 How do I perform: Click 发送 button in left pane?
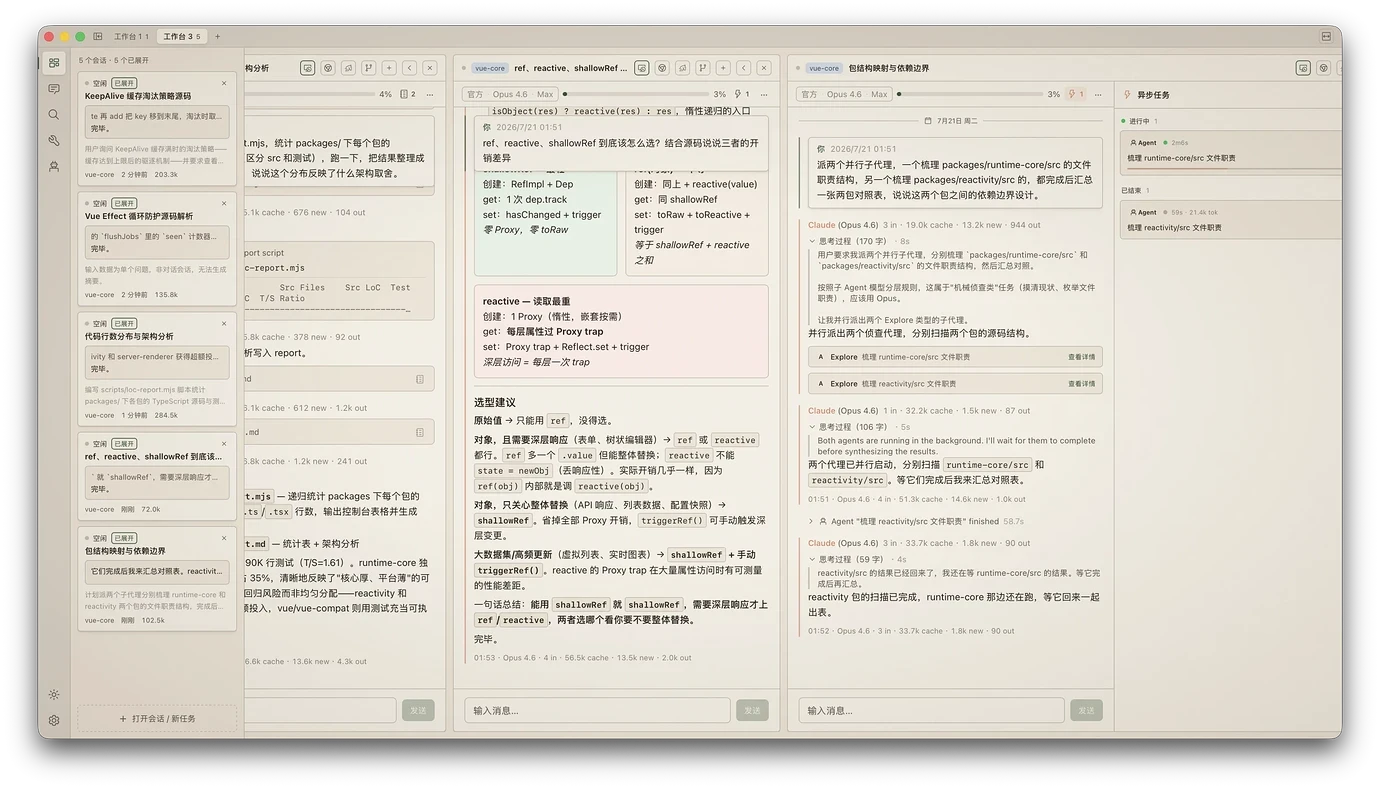click(418, 710)
